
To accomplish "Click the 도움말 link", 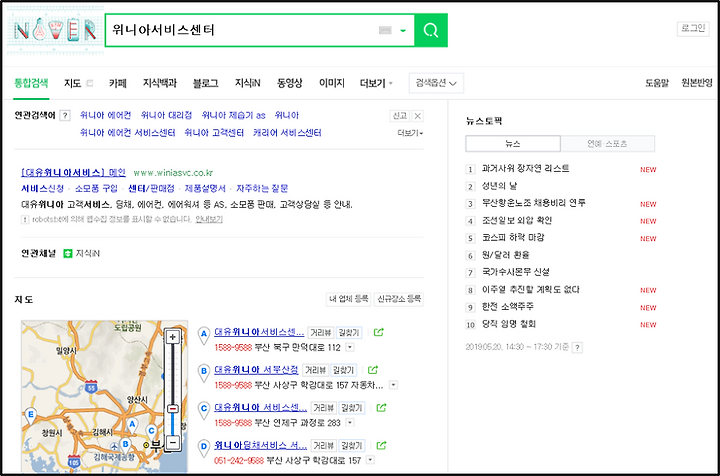I will 657,83.
